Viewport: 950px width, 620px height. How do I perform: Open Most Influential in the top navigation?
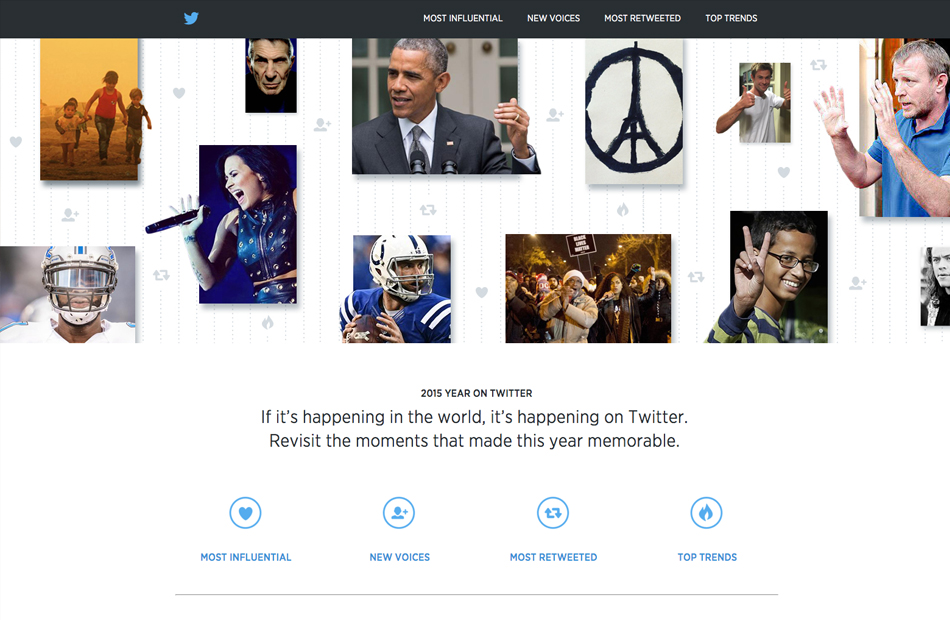[x=462, y=18]
